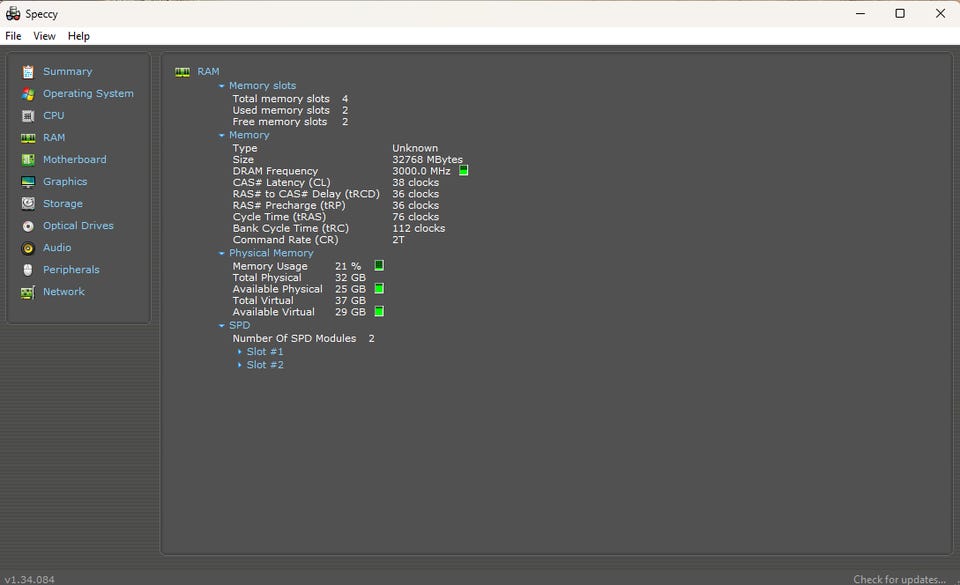The width and height of the screenshot is (960, 585).
Task: Click the 3000.0 MHz frequency value
Action: 421,171
